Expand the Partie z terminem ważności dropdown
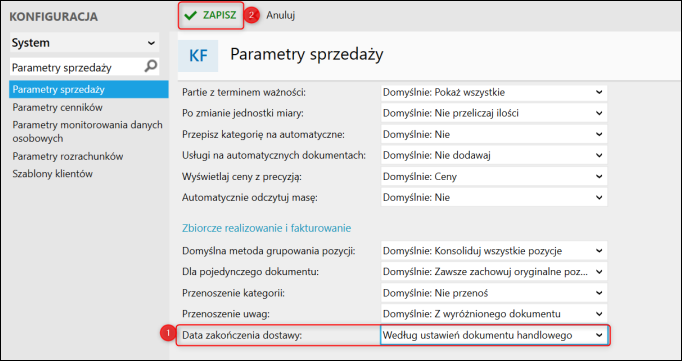This screenshot has height=361, width=682. [494, 92]
